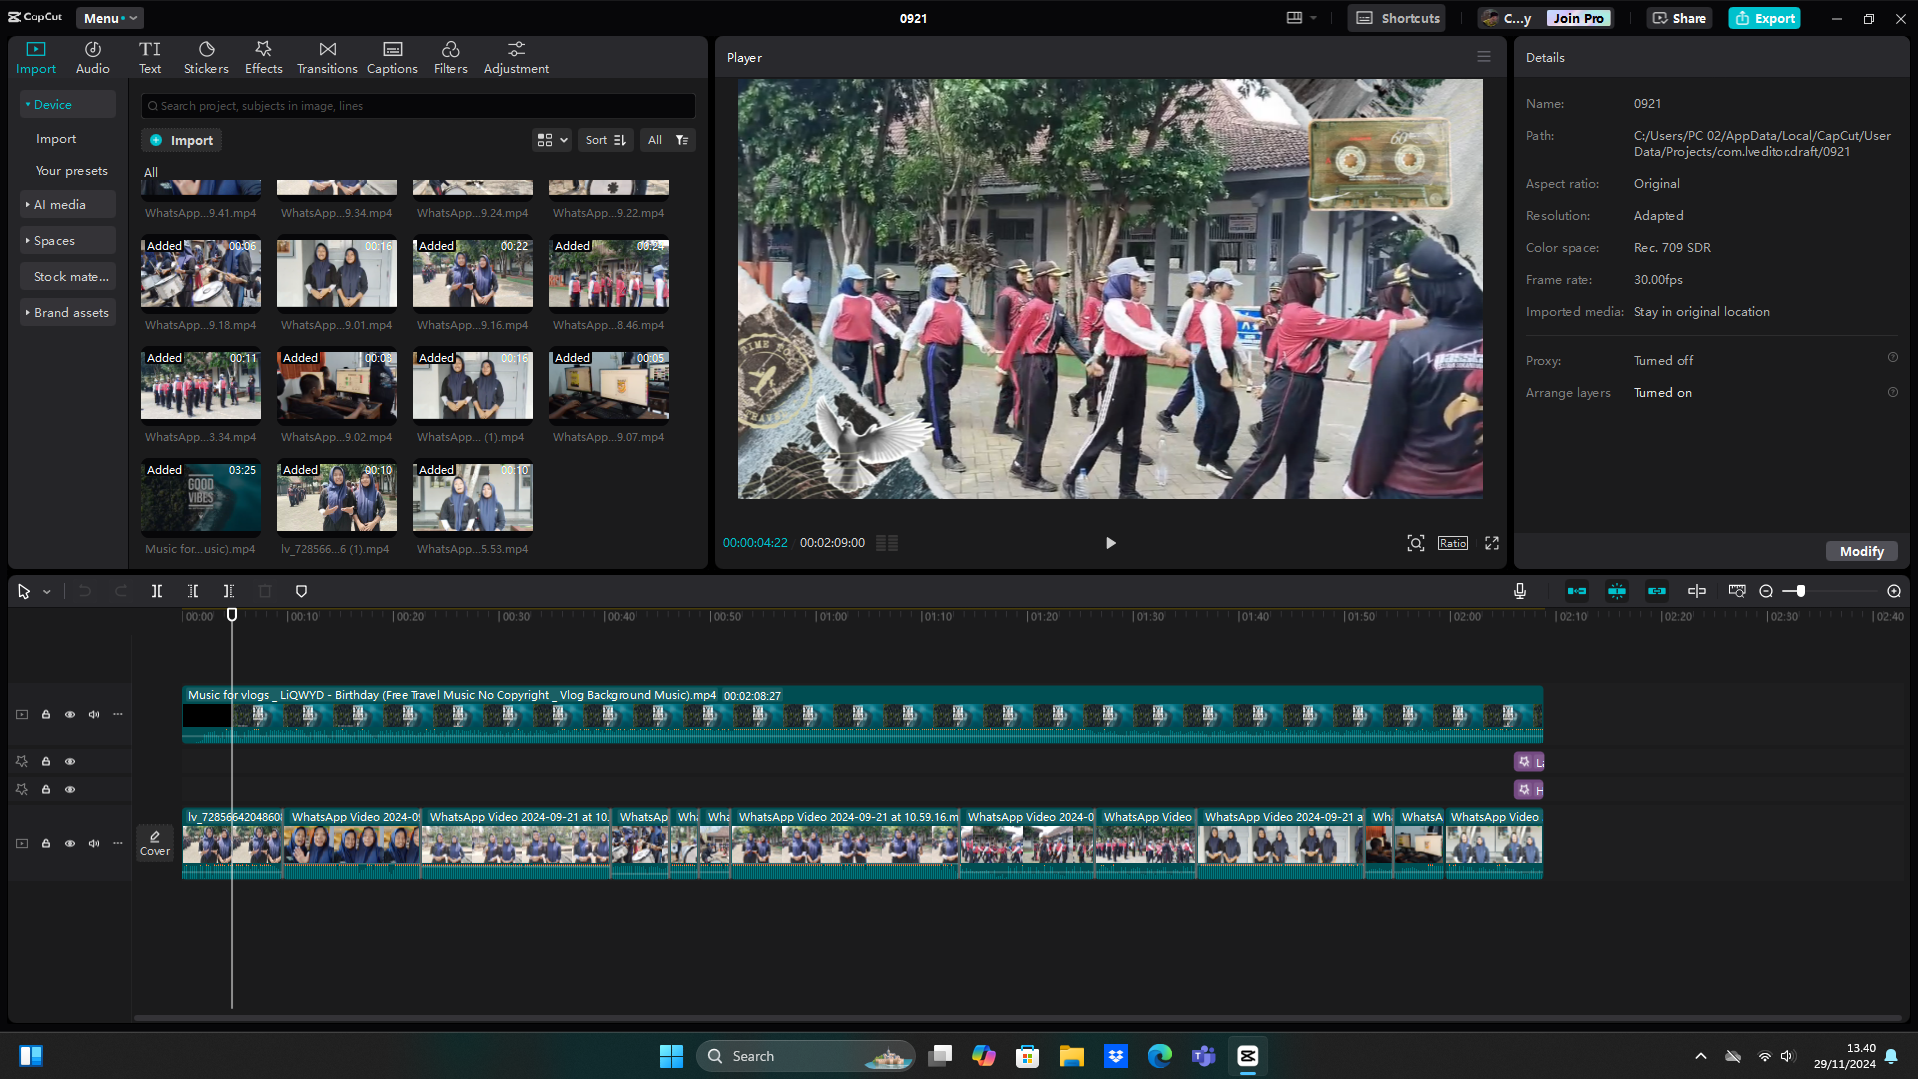Toggle the main track magnet button
The width and height of the screenshot is (1918, 1079).
[1576, 591]
